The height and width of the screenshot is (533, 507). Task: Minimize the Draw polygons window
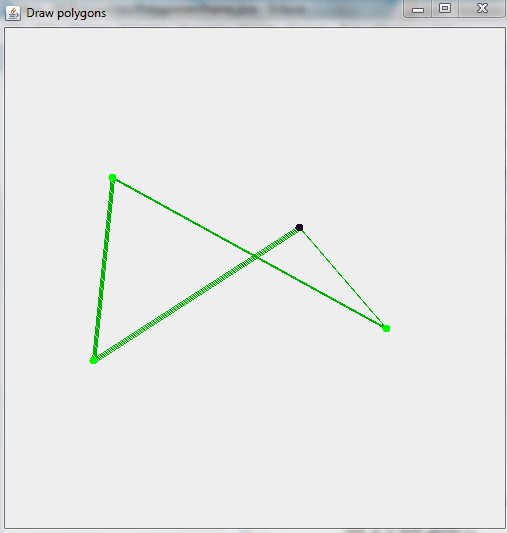(418, 9)
